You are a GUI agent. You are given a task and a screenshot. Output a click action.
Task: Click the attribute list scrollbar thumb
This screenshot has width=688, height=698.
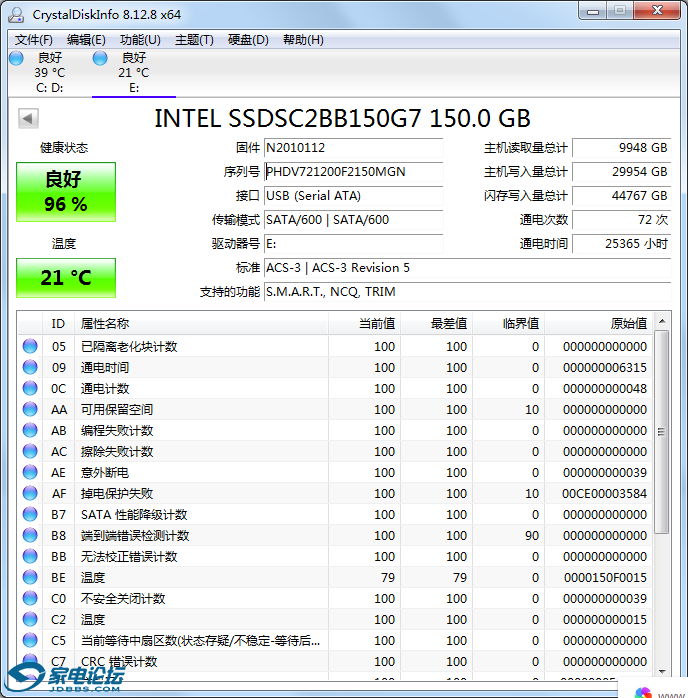[662, 431]
